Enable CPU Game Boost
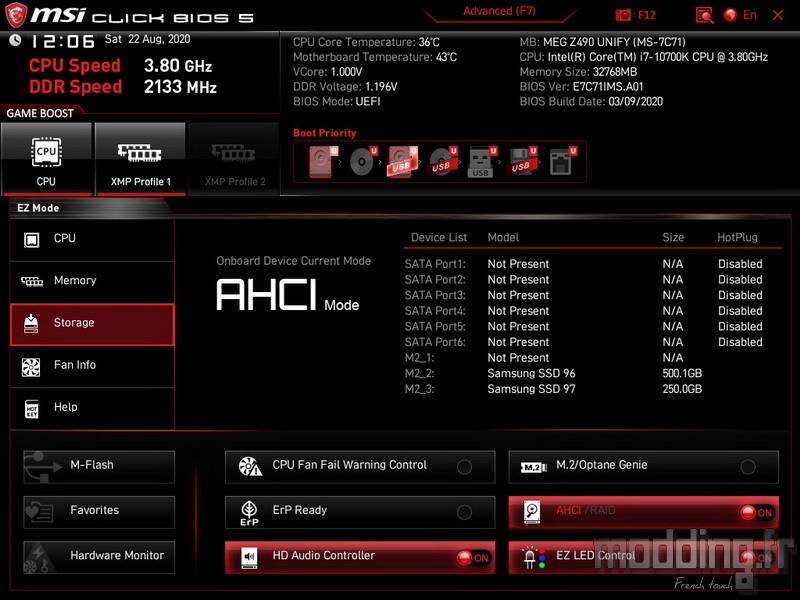This screenshot has height=600, width=800. click(46, 159)
